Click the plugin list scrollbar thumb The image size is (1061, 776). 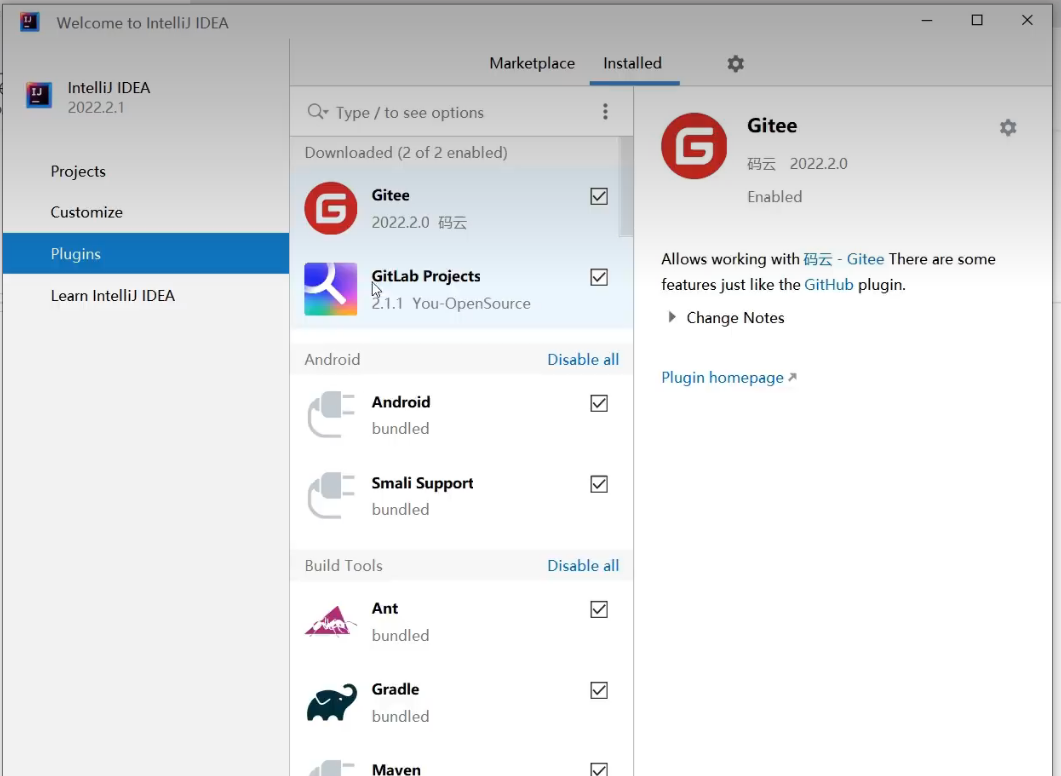pos(626,187)
